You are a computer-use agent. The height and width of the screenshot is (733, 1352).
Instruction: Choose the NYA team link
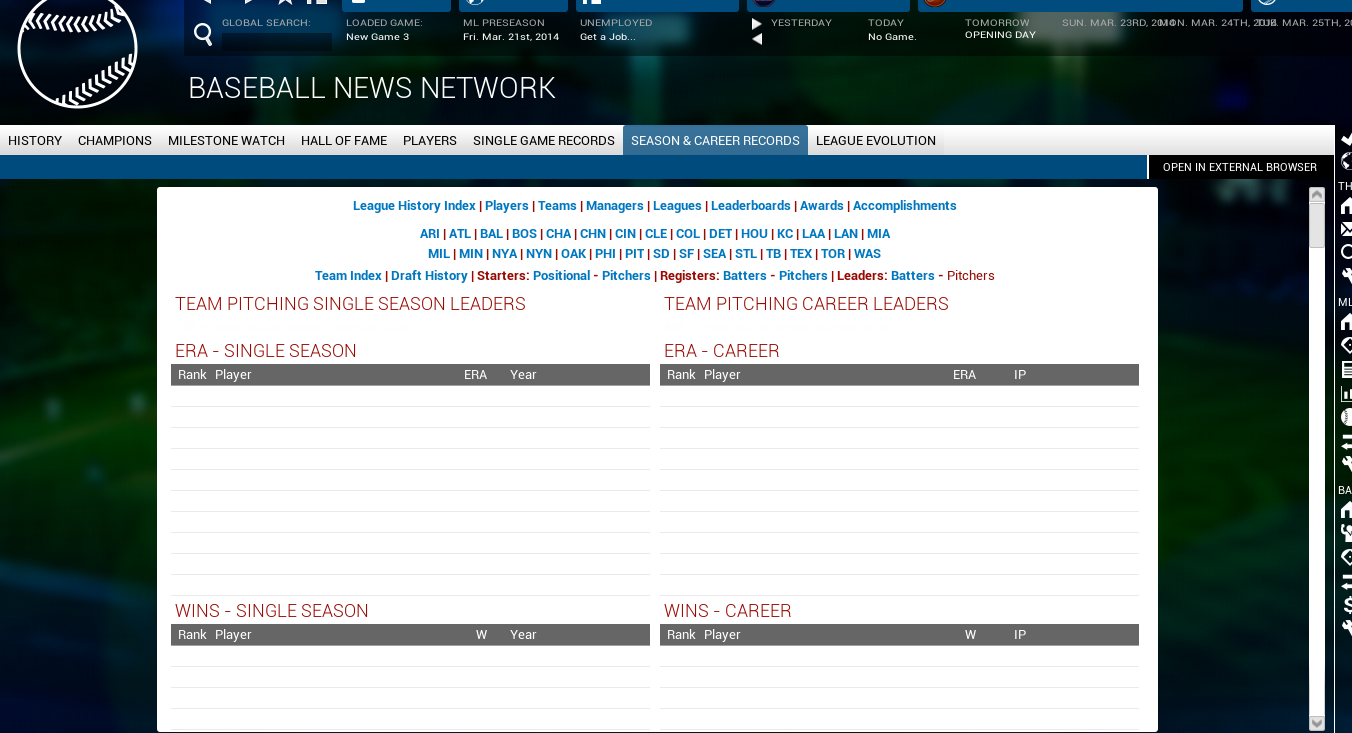coord(505,254)
